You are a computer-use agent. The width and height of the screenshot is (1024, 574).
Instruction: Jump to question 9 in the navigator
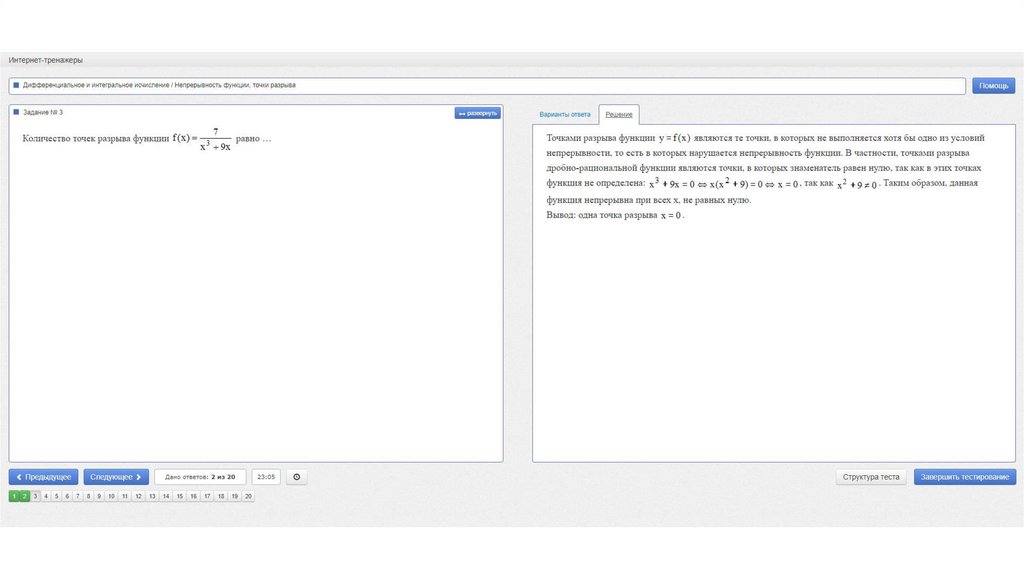click(x=99, y=496)
